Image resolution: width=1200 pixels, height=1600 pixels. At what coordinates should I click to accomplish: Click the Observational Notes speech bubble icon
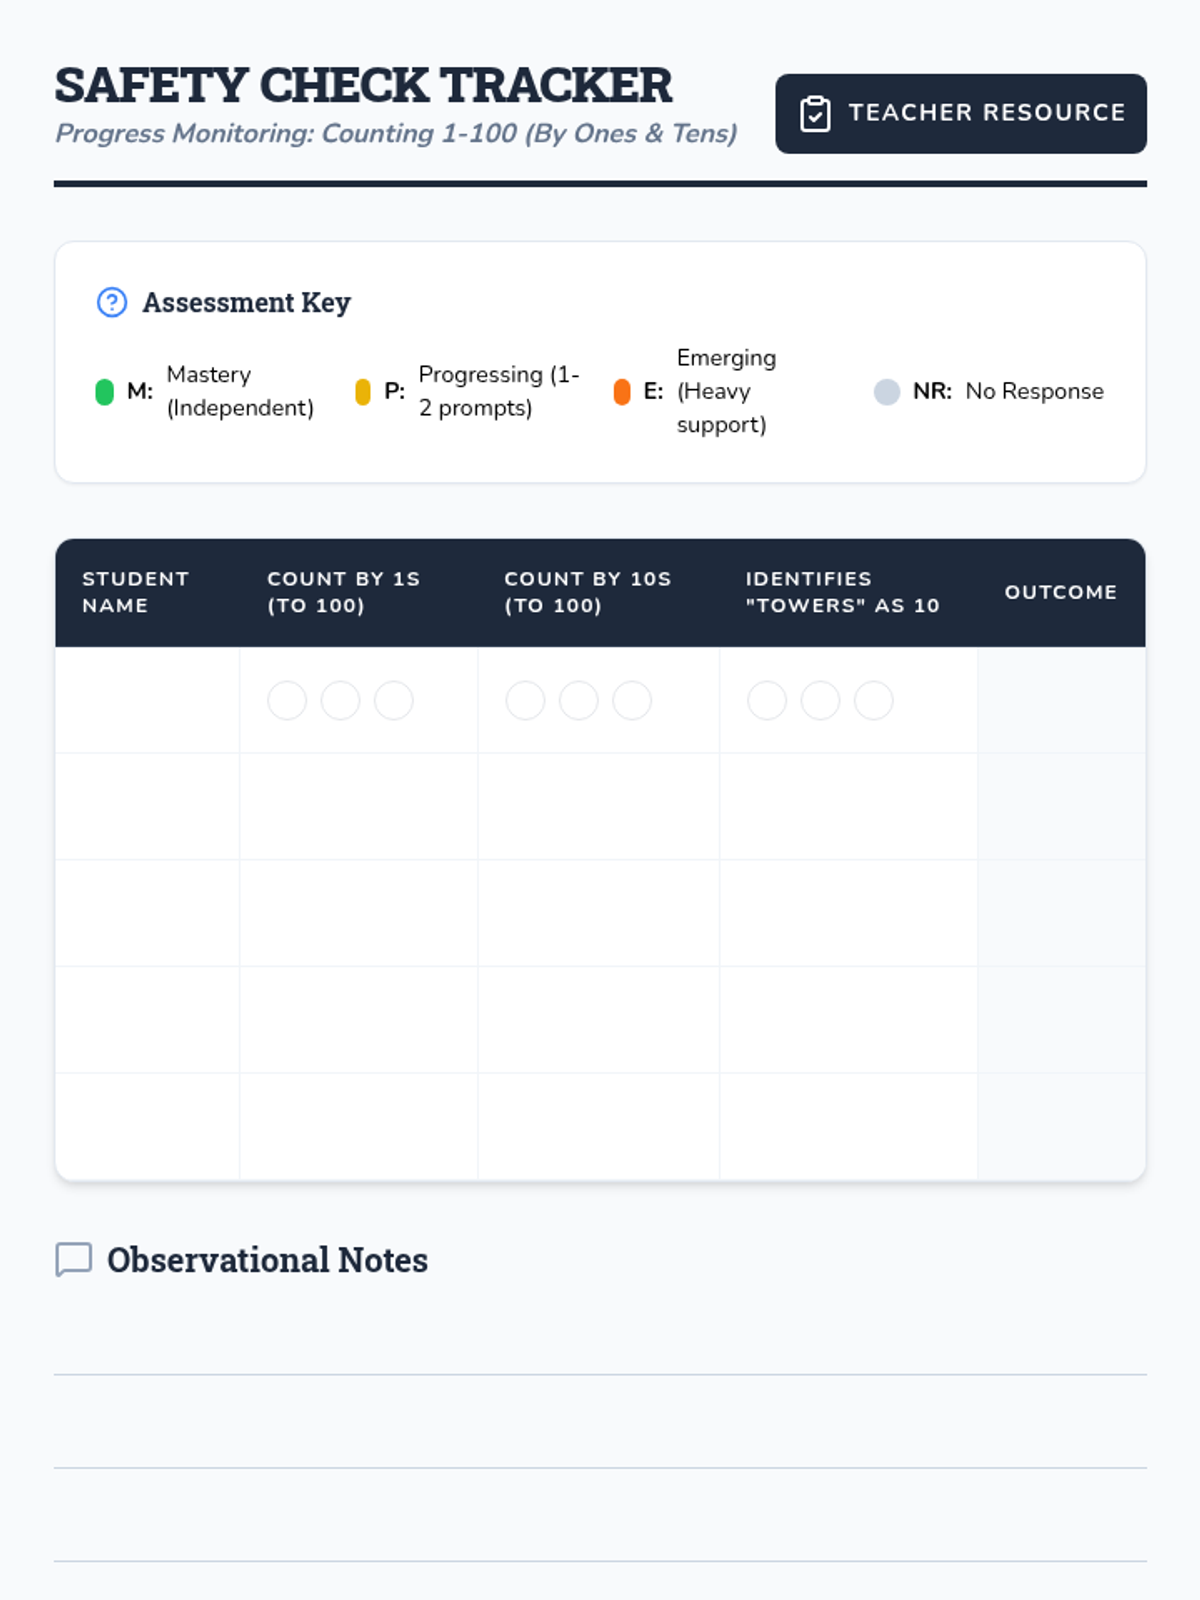[x=74, y=1259]
